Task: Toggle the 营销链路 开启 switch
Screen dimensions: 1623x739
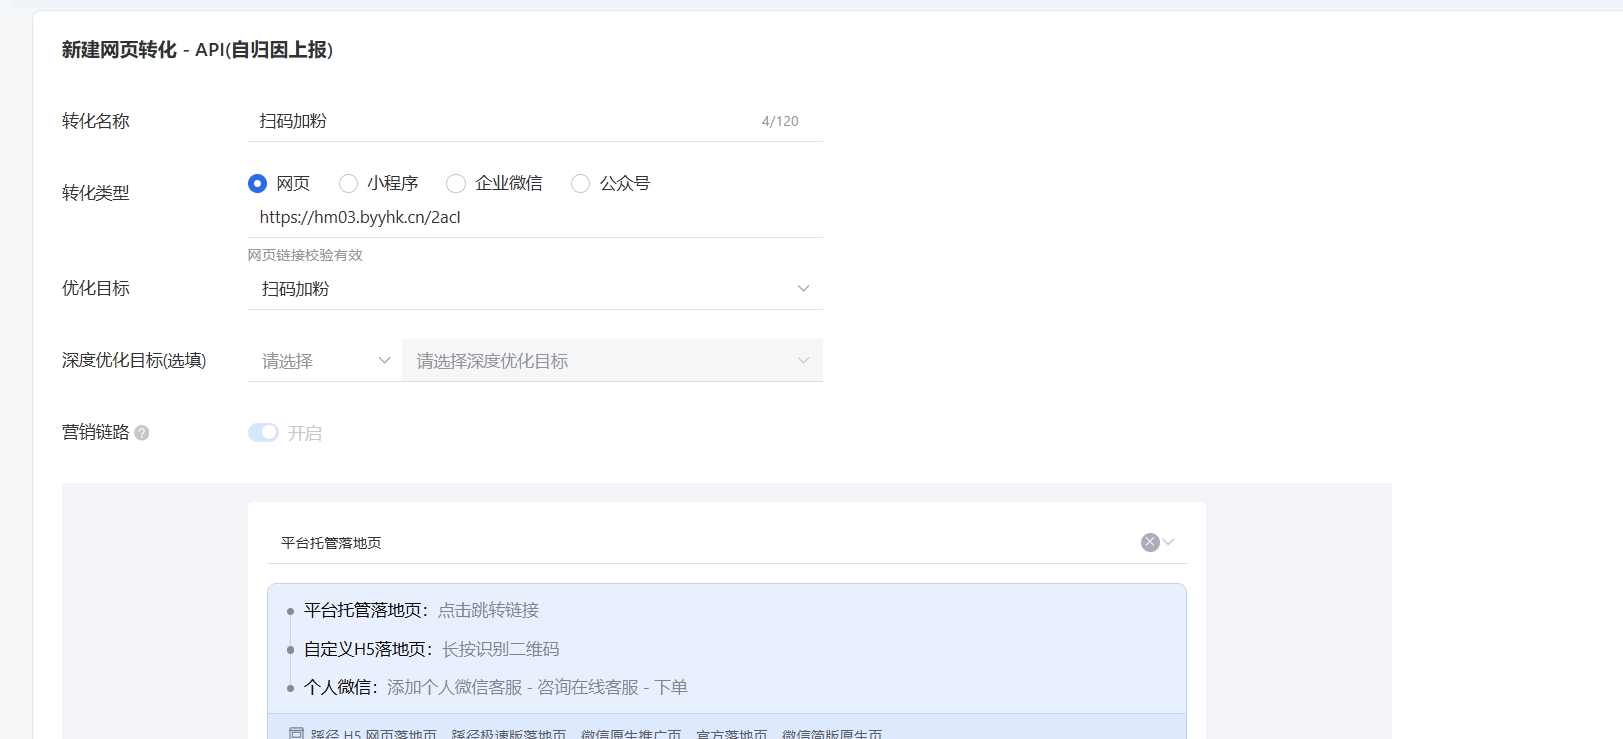Action: point(263,432)
